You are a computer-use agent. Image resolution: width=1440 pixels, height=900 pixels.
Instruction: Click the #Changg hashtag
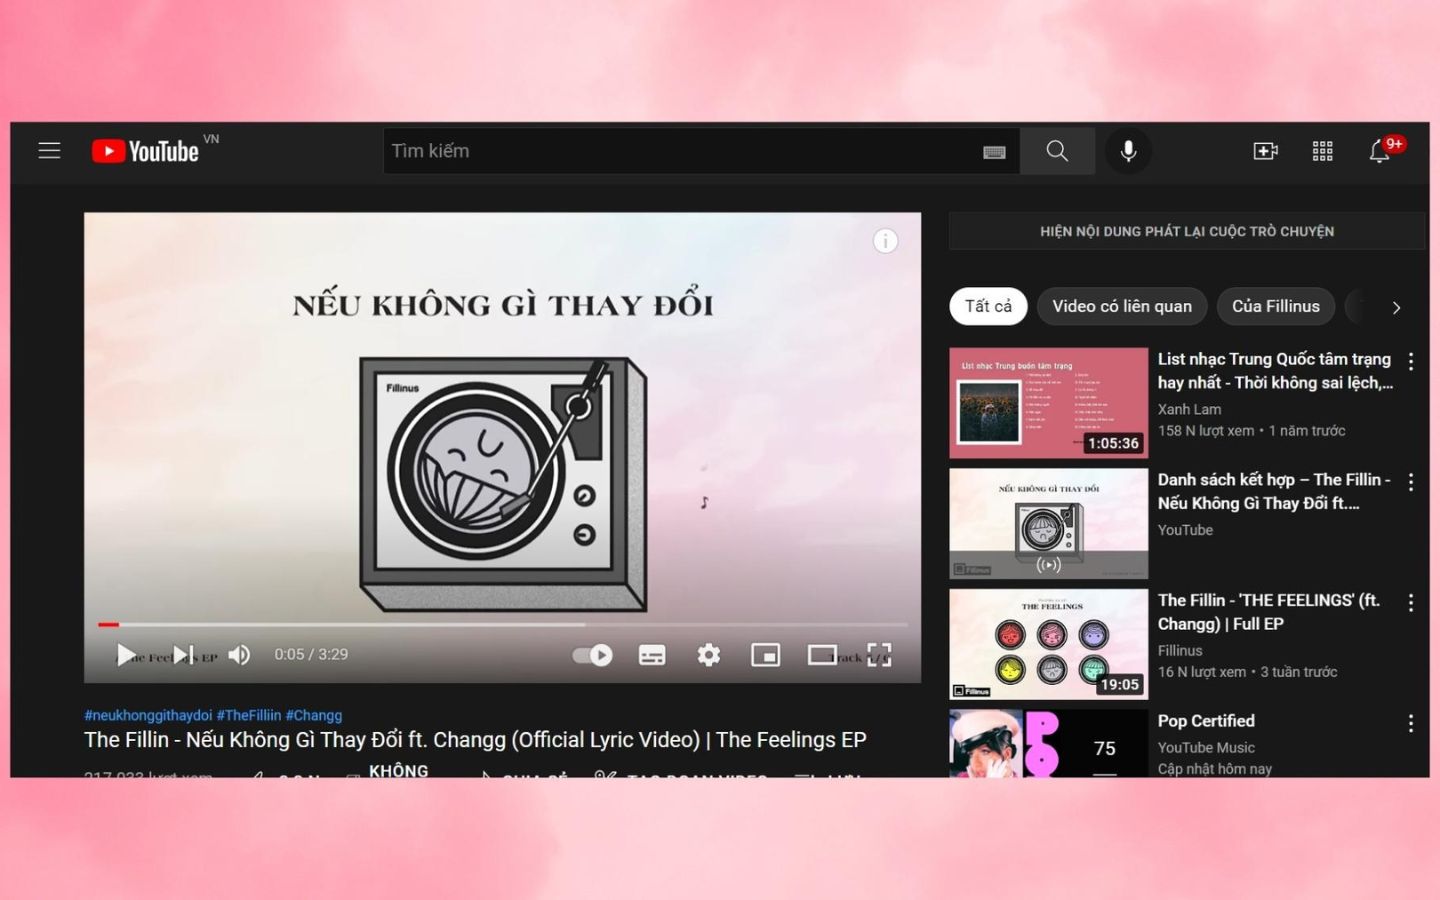click(x=314, y=715)
